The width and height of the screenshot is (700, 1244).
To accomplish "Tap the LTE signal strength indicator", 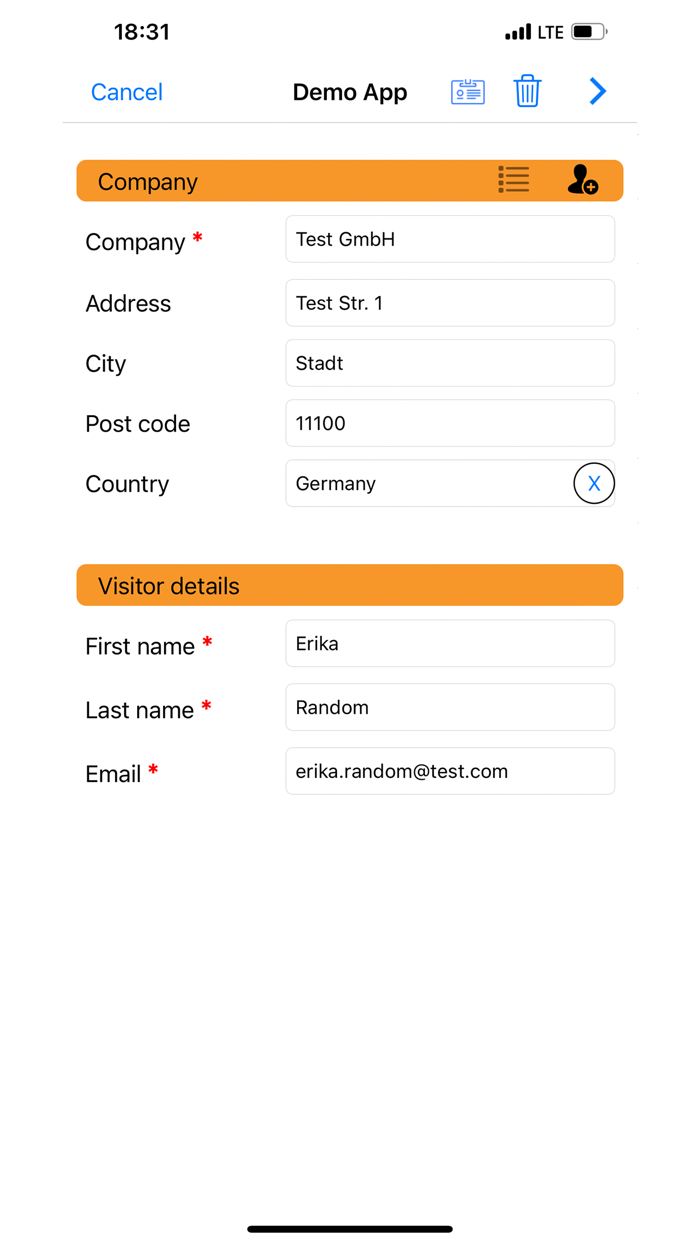I will point(535,32).
